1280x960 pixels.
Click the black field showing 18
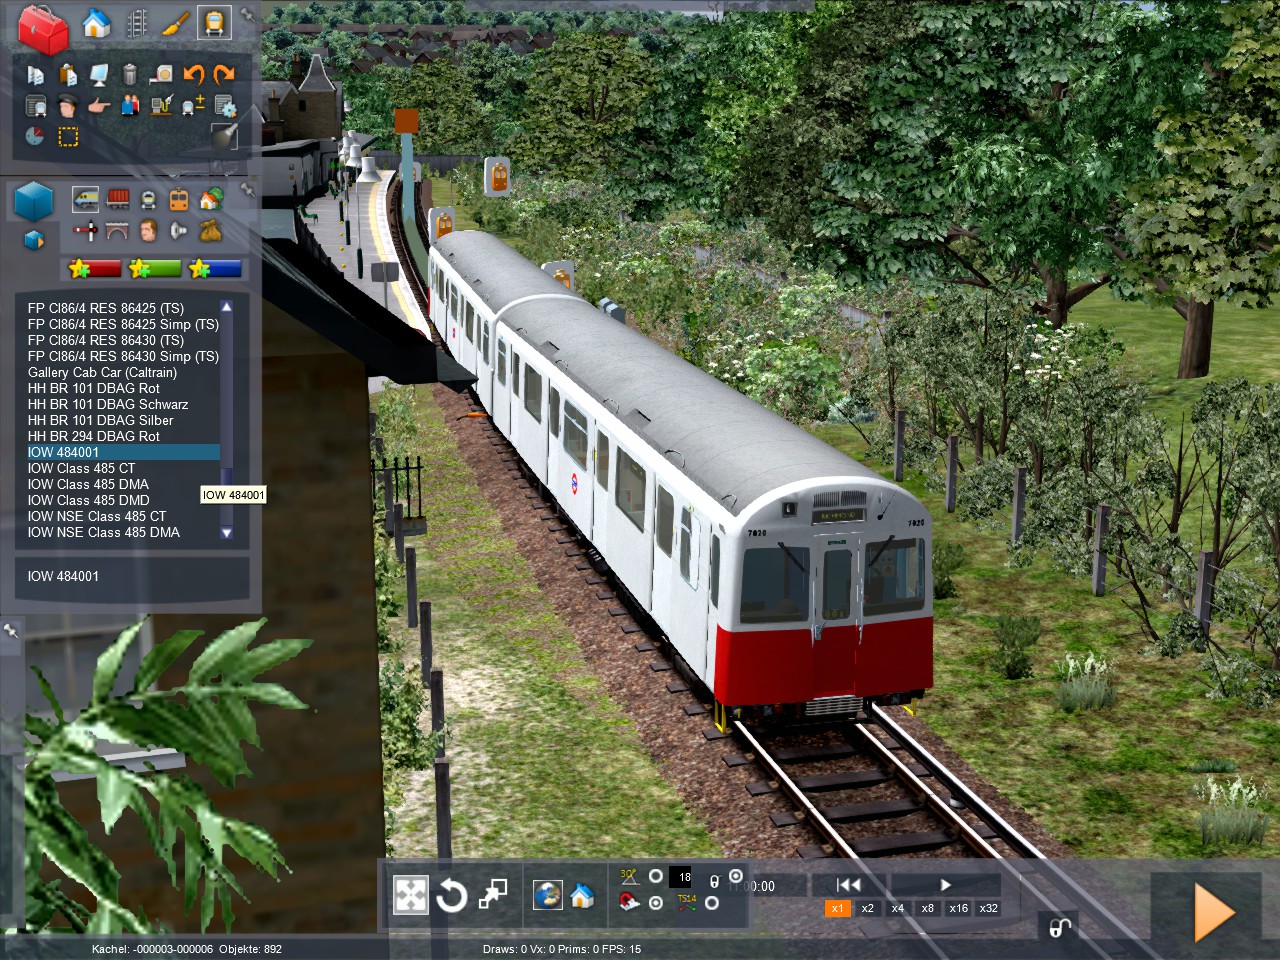click(x=681, y=877)
